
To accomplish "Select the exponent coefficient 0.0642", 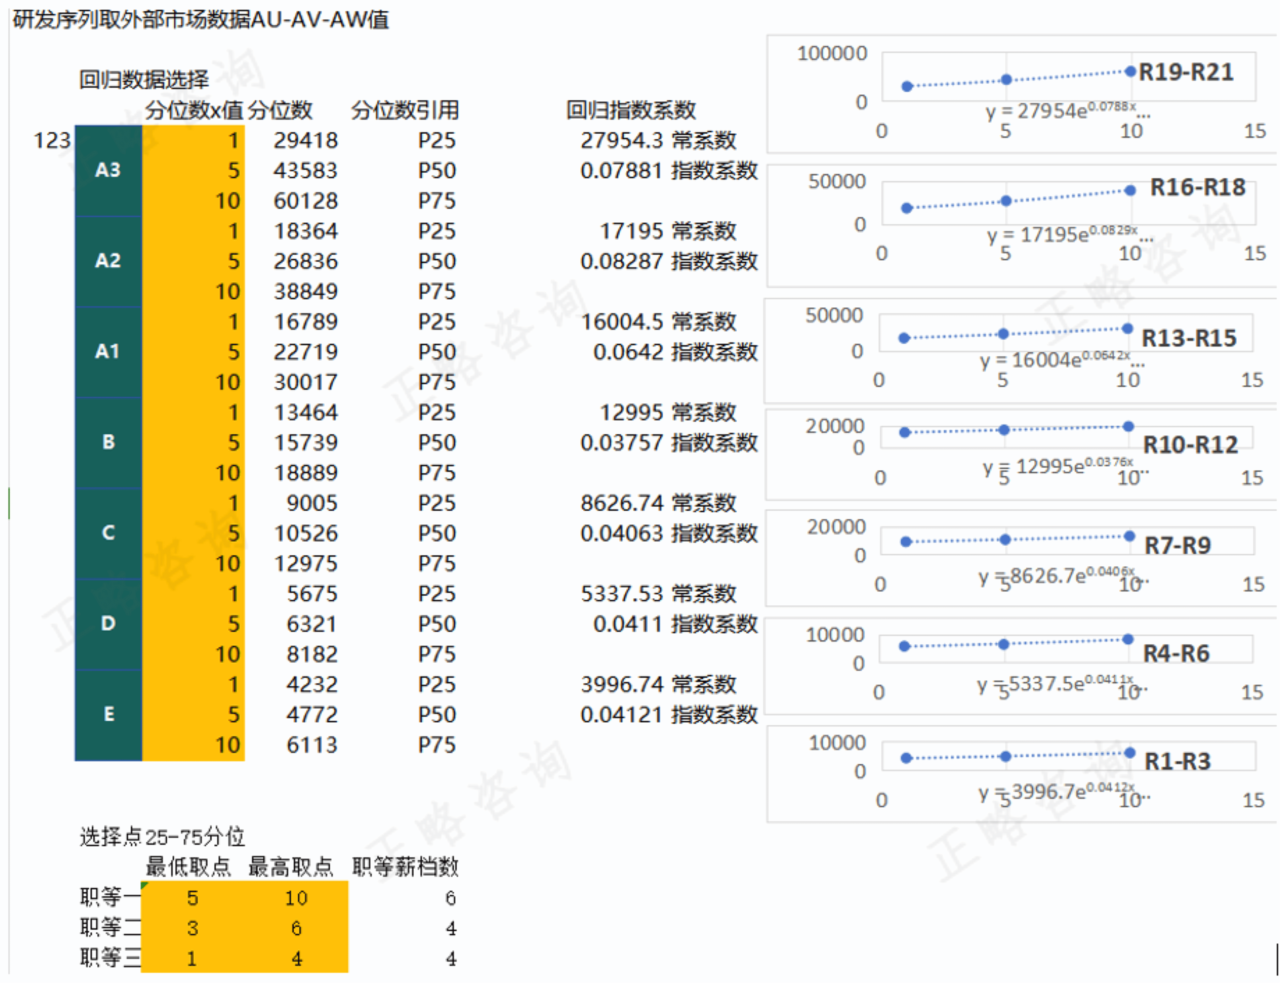I will 628,352.
